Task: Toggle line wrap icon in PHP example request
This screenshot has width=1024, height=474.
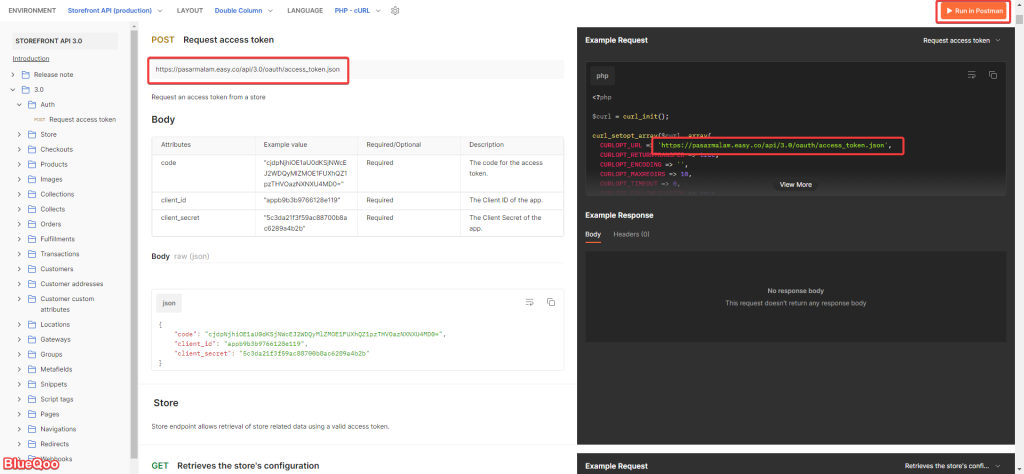Action: (971, 75)
